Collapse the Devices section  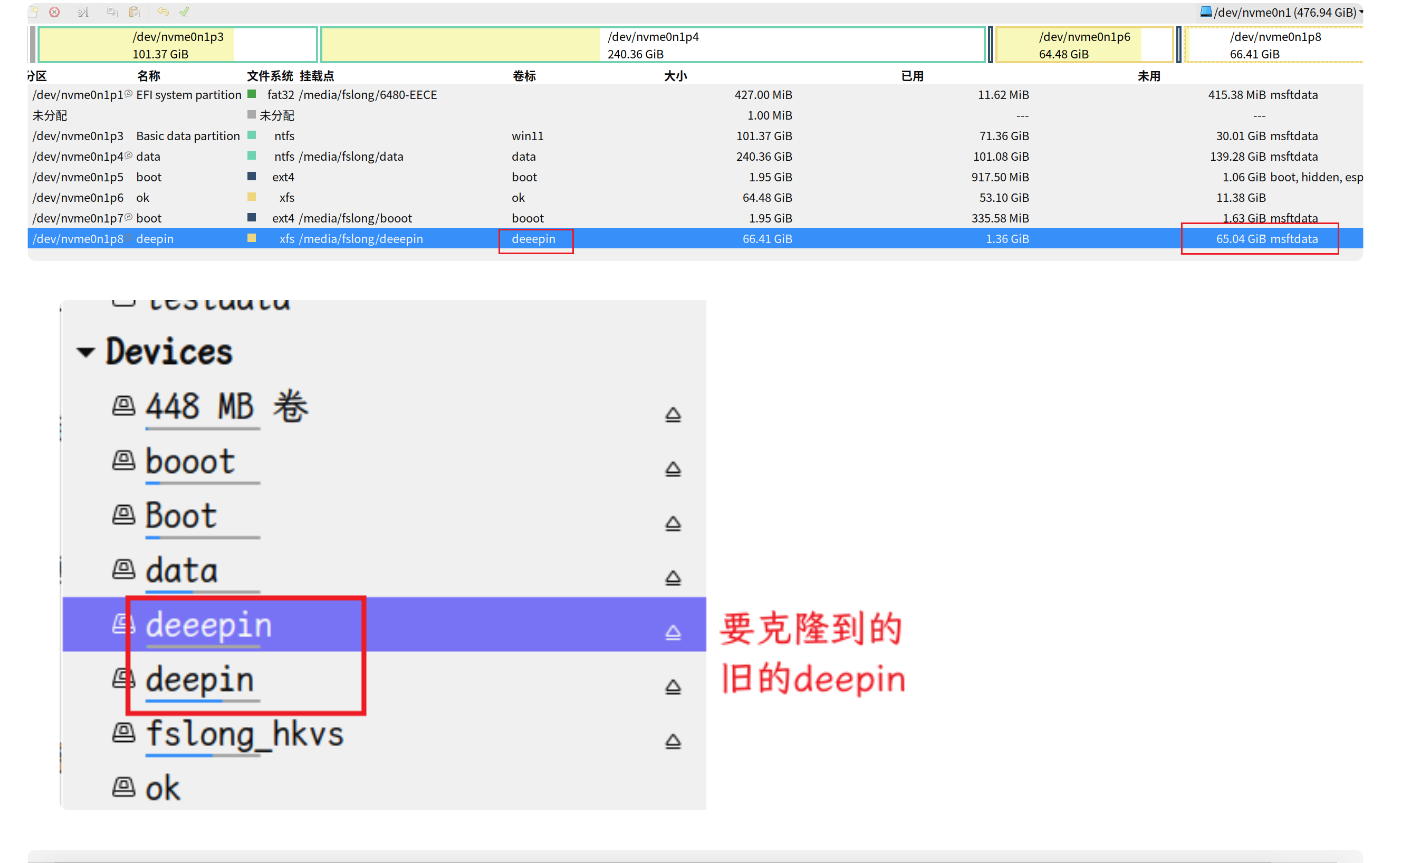coord(86,352)
